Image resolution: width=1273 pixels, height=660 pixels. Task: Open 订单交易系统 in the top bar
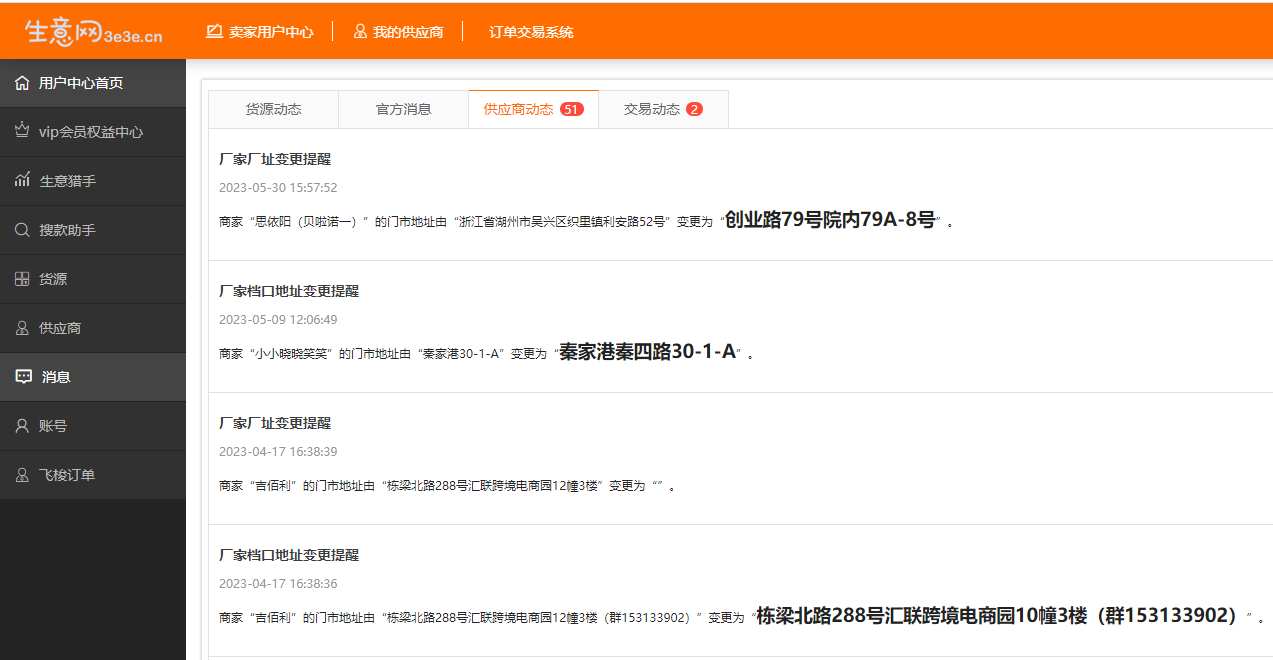pyautogui.click(x=531, y=32)
